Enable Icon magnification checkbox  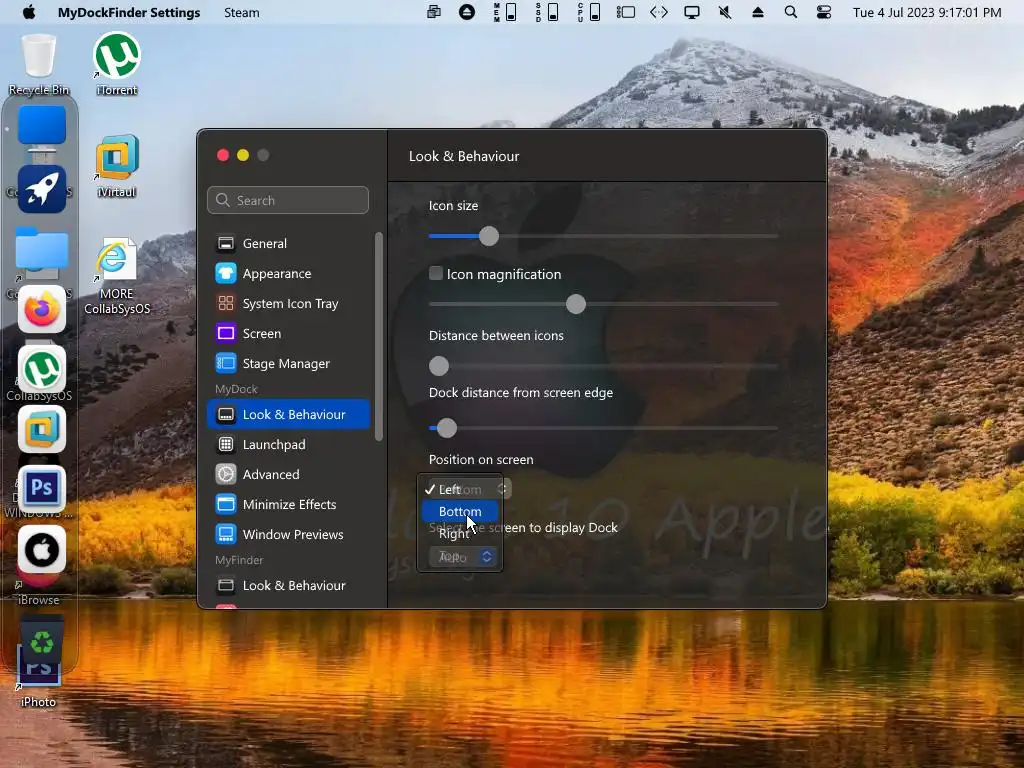436,274
